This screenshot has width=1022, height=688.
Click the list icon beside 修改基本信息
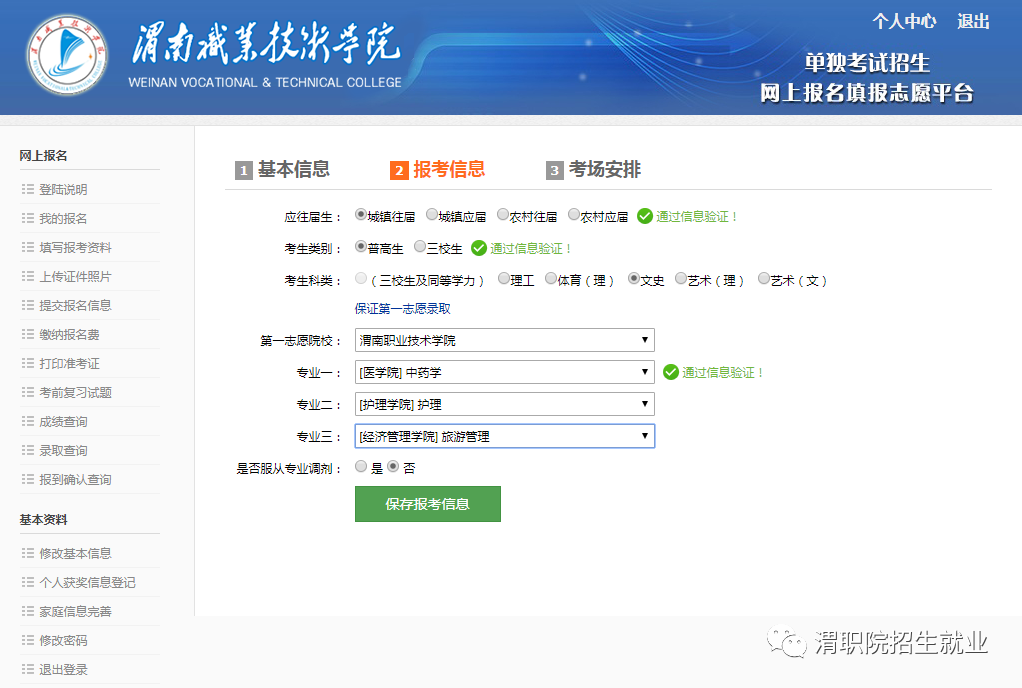click(27, 553)
